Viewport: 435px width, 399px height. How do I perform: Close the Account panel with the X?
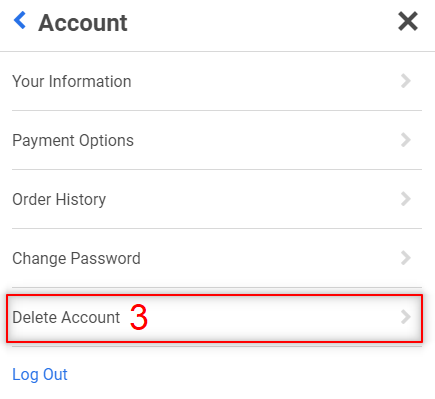tap(408, 21)
